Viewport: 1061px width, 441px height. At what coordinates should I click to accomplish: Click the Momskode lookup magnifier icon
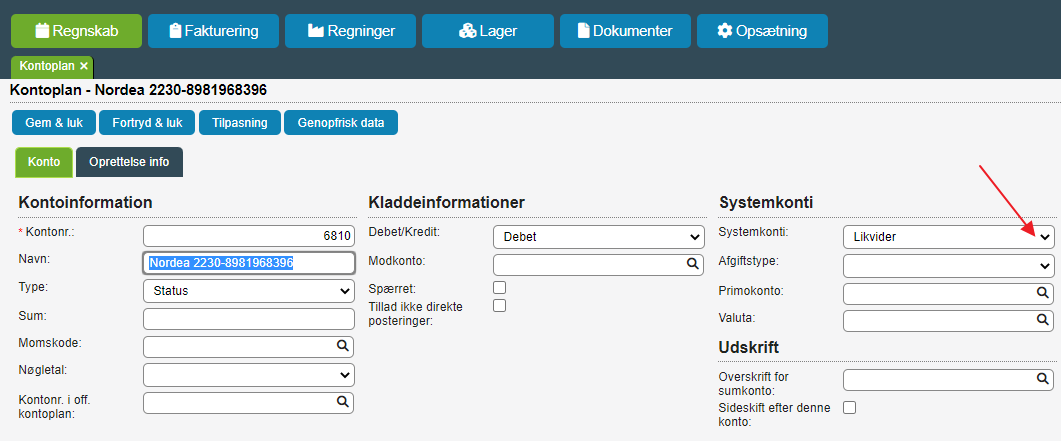pos(343,345)
